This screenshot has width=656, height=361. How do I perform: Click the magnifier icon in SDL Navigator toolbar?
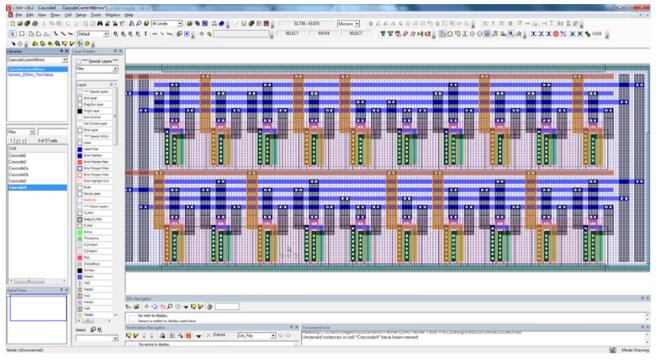[170, 307]
